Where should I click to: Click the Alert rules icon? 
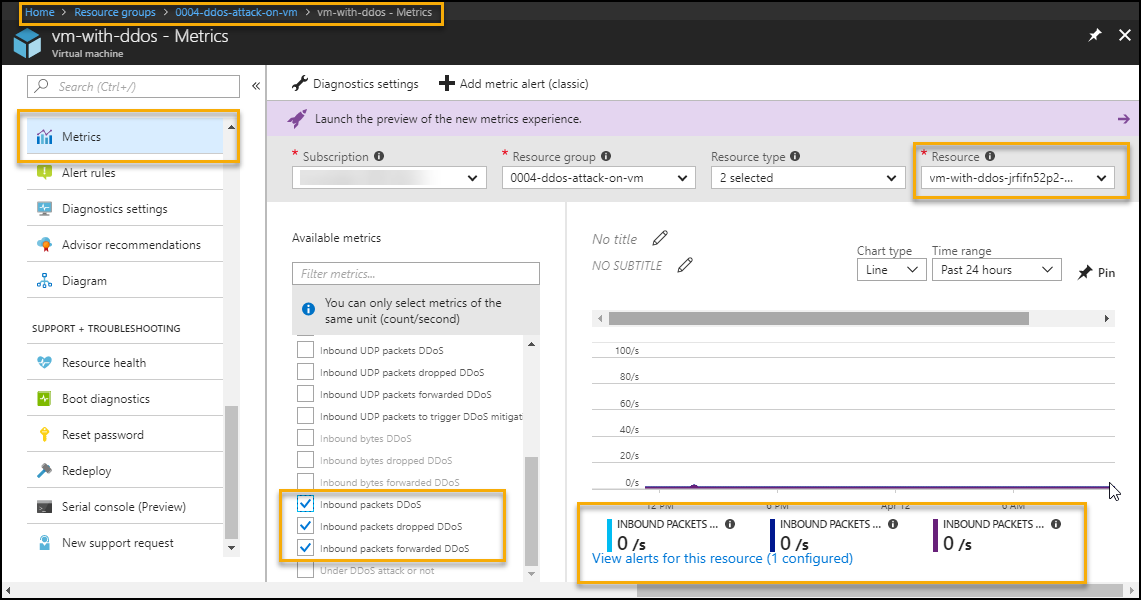click(x=44, y=172)
